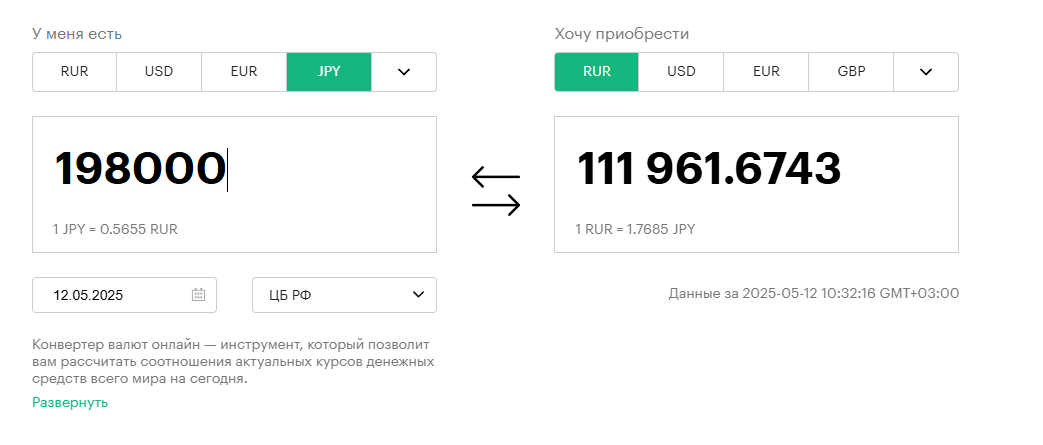Select USD as currency I have
This screenshot has height=445, width=1043.
(159, 72)
